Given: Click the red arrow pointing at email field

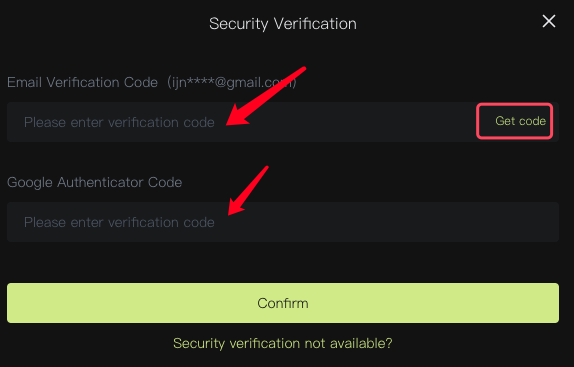Looking at the screenshot, I should (x=265, y=96).
